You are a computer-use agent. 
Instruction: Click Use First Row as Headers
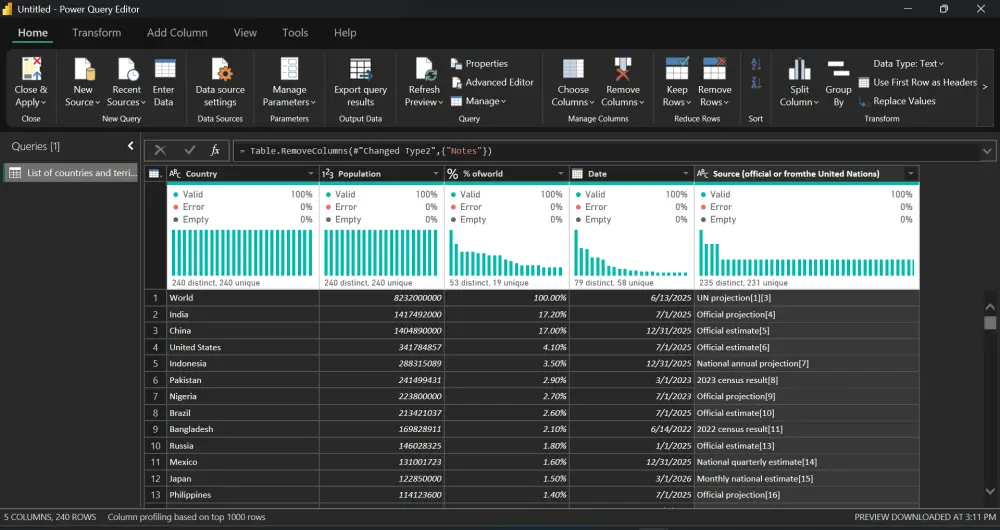pyautogui.click(x=918, y=82)
